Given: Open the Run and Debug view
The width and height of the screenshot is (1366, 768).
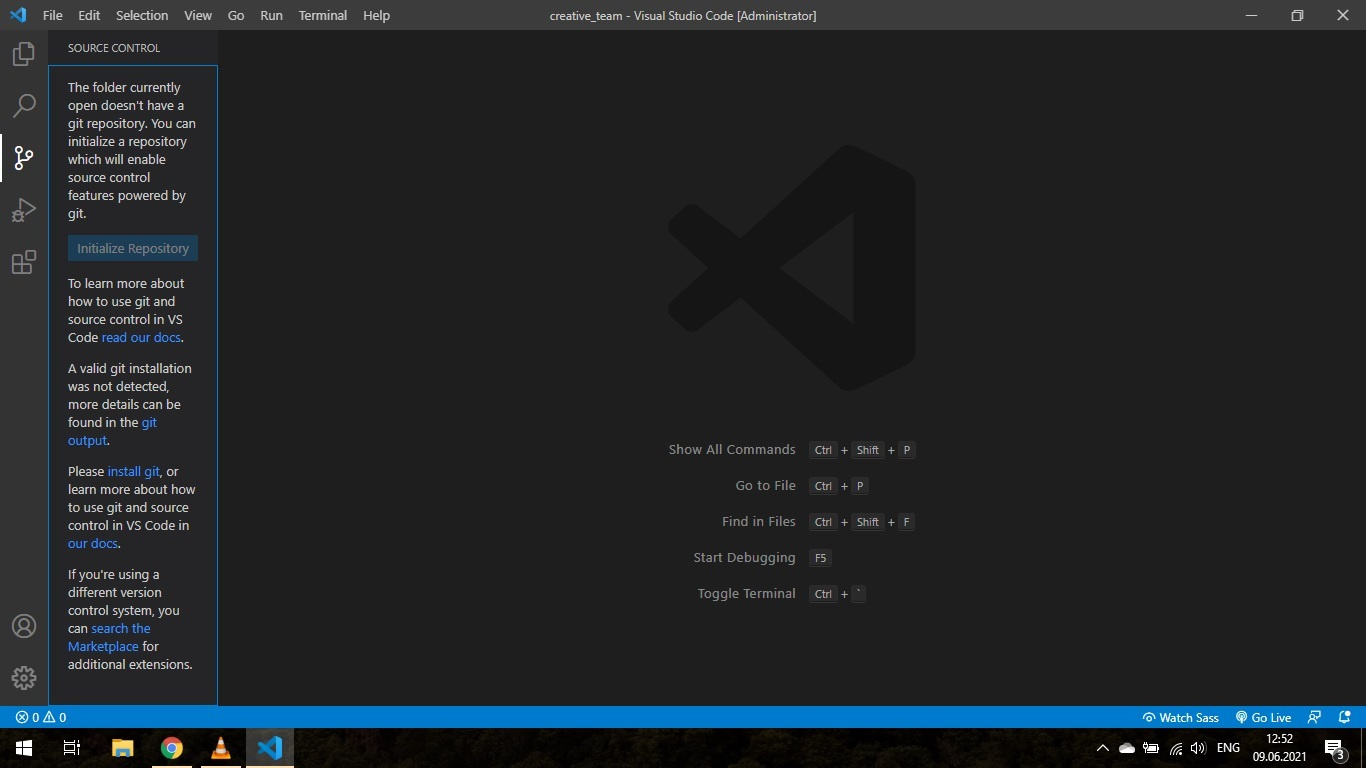Looking at the screenshot, I should [23, 210].
